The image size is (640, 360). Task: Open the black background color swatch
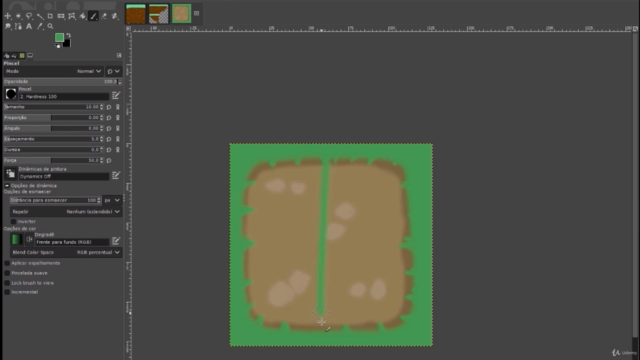pos(67,44)
